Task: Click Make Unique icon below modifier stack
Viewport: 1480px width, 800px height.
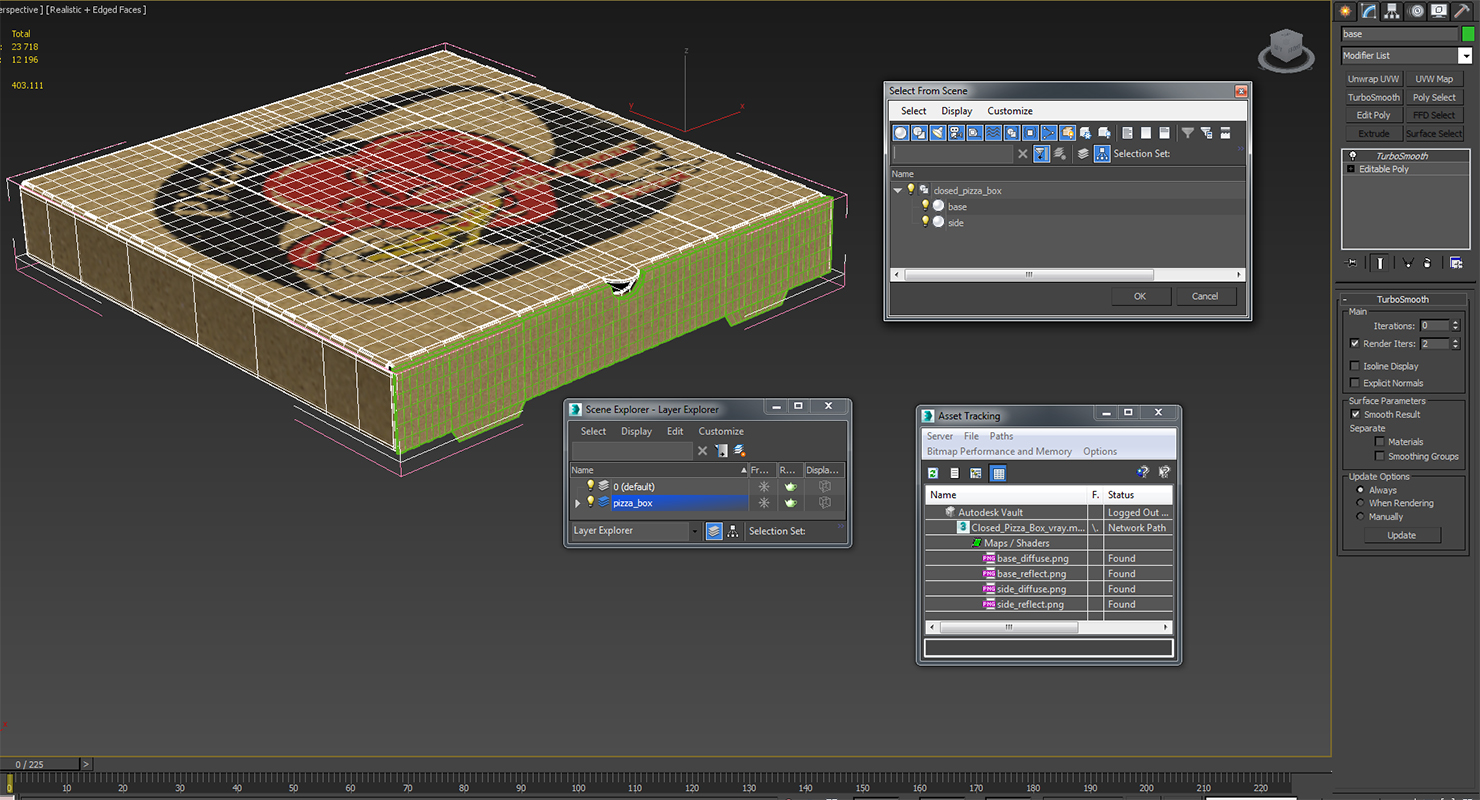Action: (x=1408, y=263)
